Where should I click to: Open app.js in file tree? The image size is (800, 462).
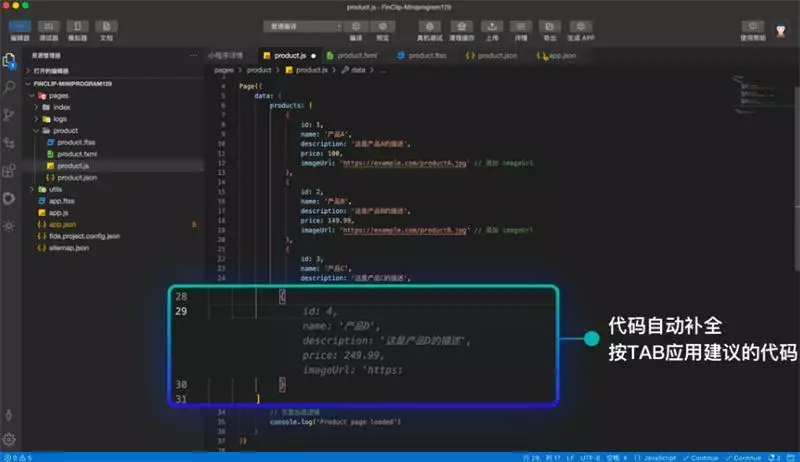tap(53, 213)
